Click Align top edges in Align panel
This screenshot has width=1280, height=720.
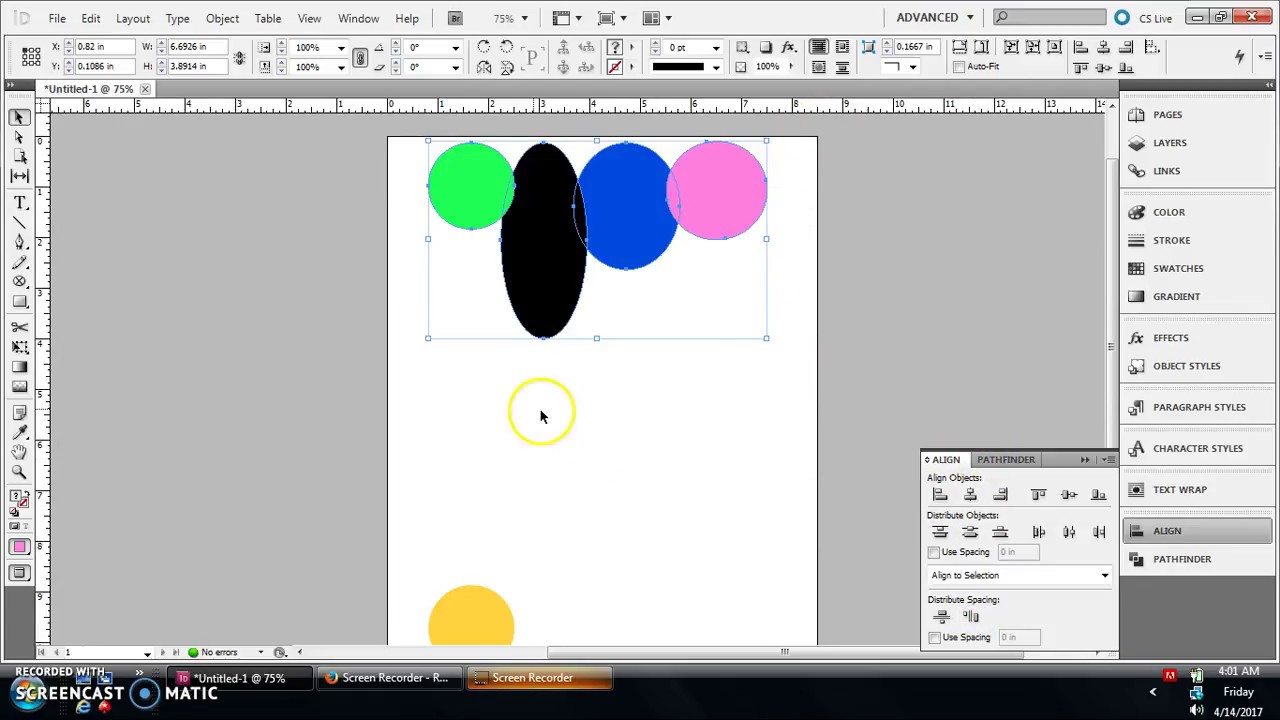pyautogui.click(x=1038, y=495)
